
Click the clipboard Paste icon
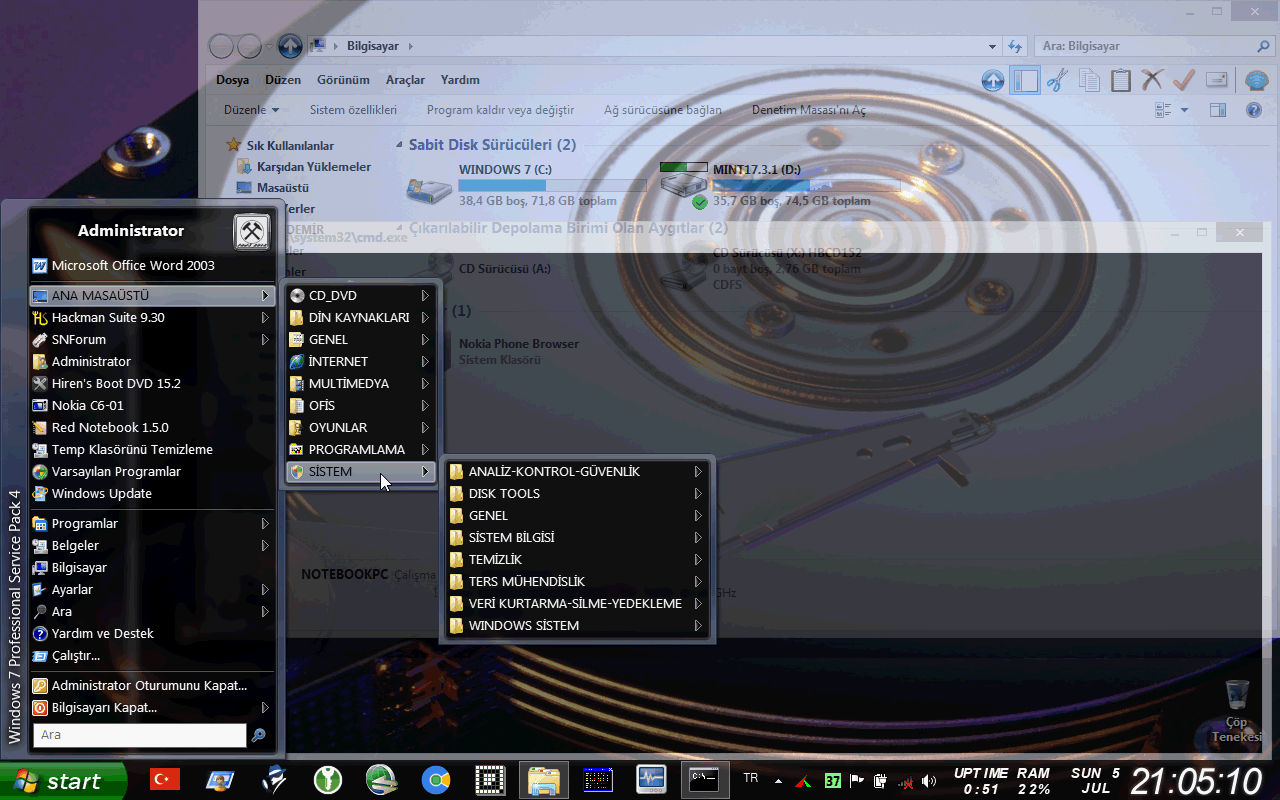pos(1121,81)
